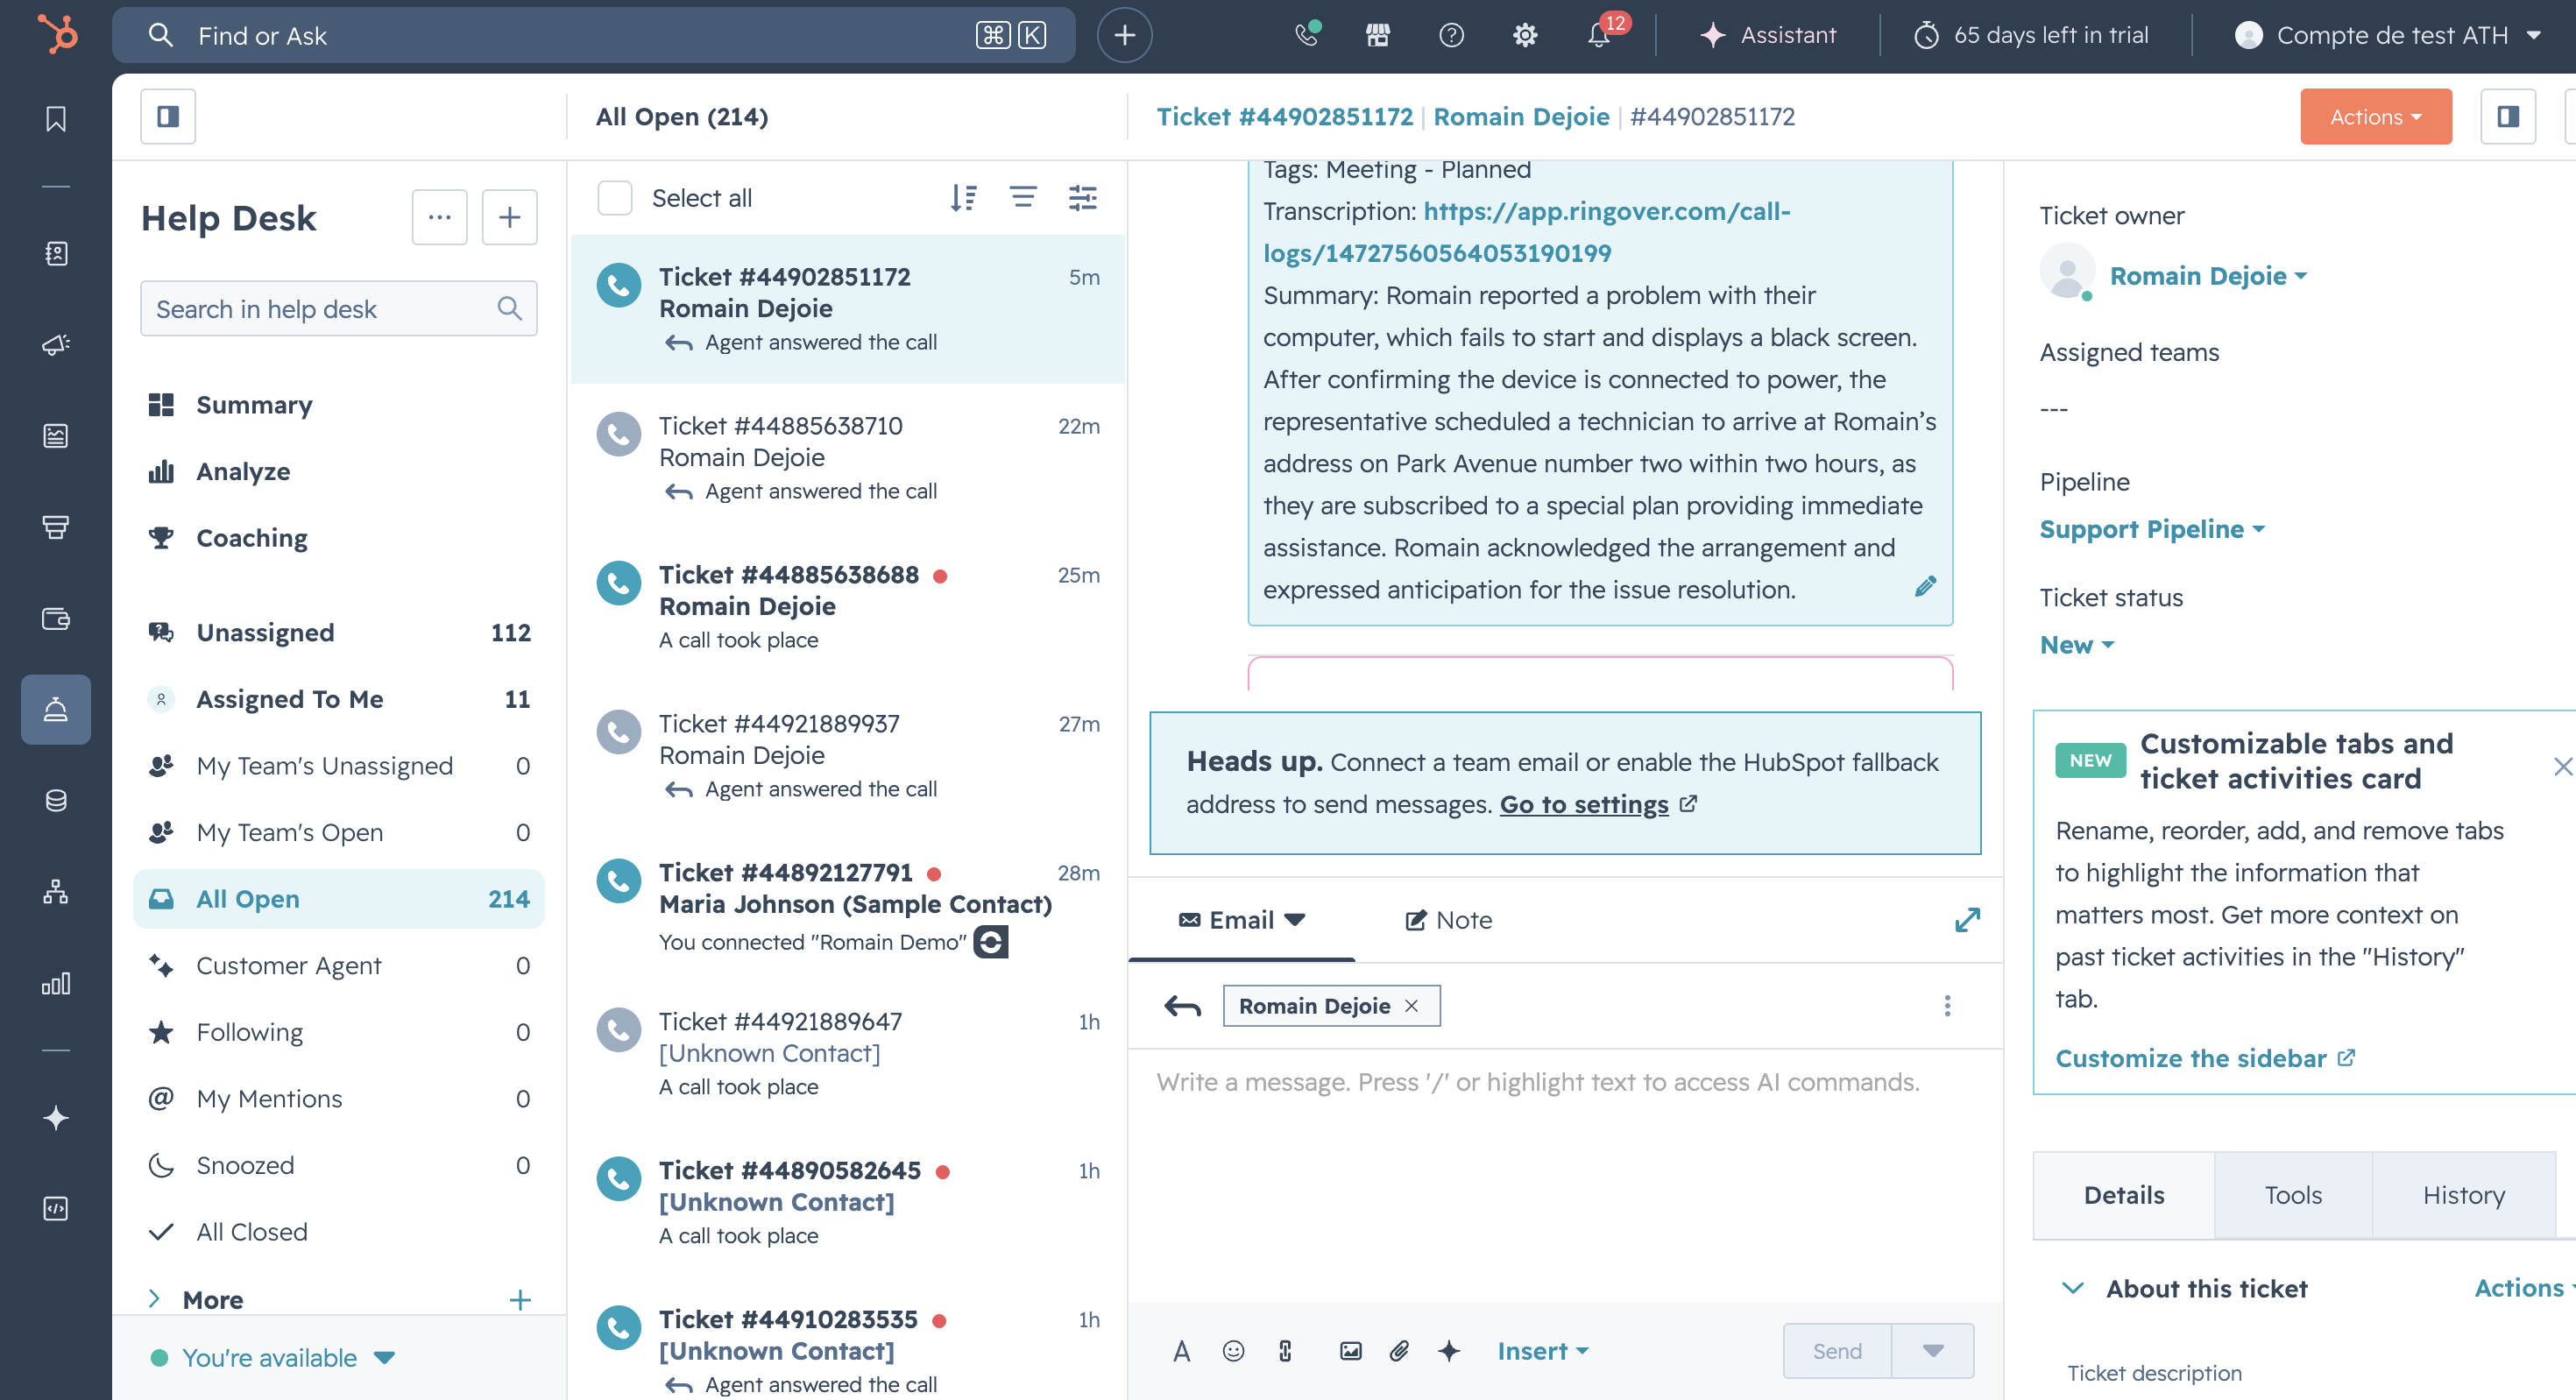Edit the call summary with pencil icon
2576x1400 pixels.
click(x=1925, y=586)
